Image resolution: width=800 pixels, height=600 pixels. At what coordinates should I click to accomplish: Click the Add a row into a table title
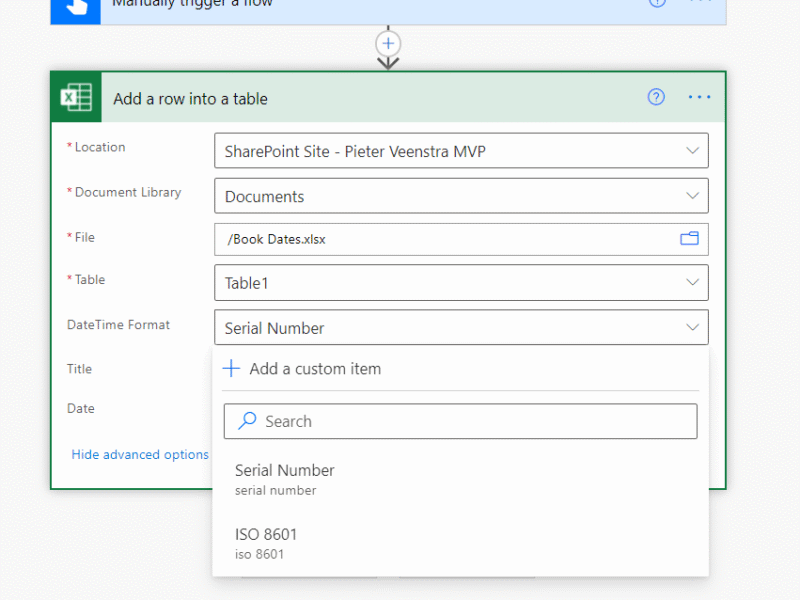click(x=190, y=98)
